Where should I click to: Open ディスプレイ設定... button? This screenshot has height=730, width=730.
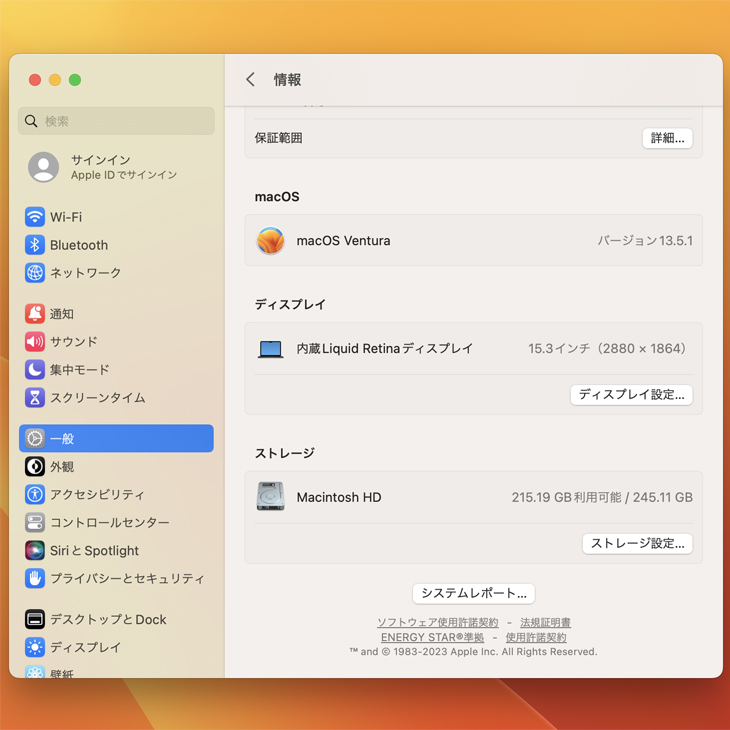[x=631, y=395]
